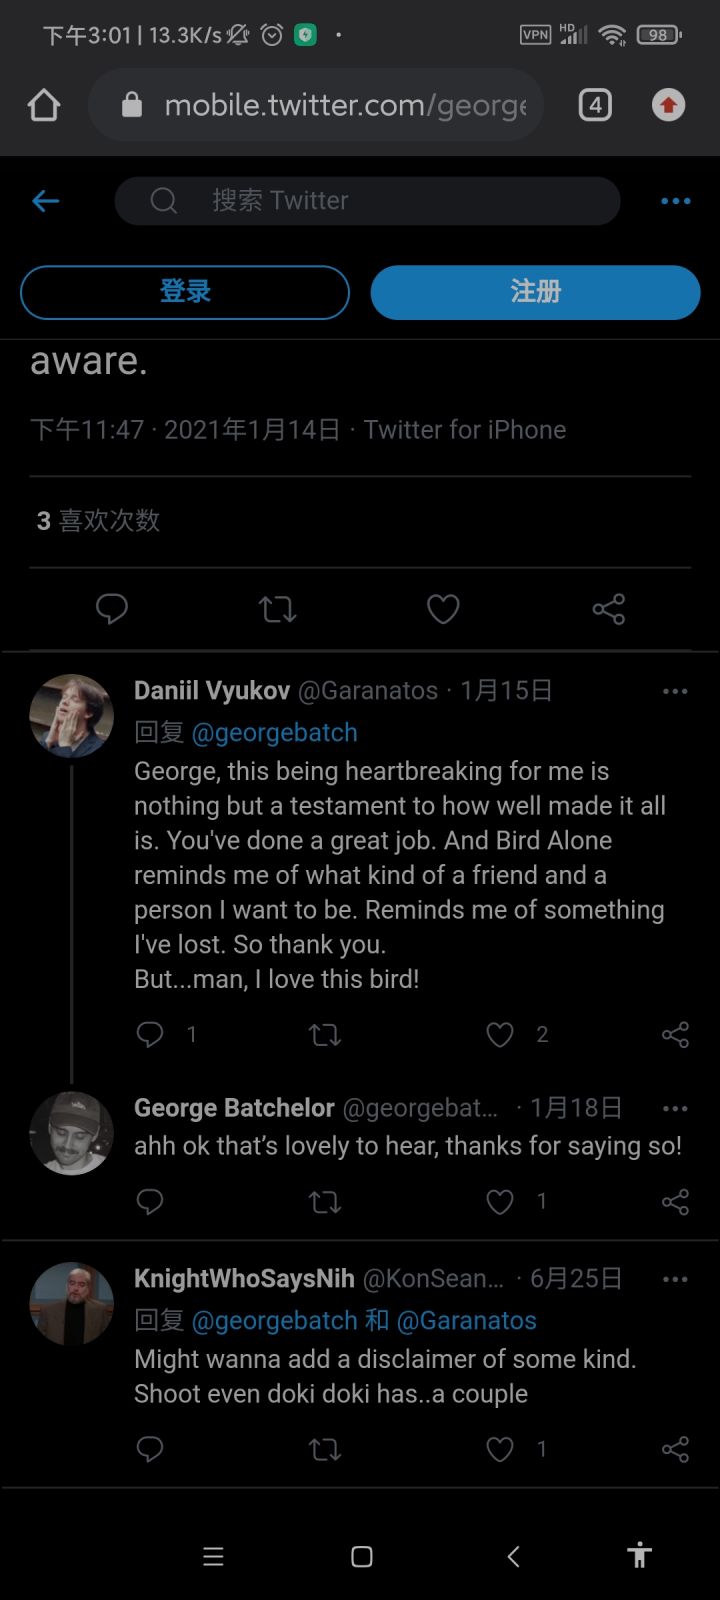This screenshot has height=1600, width=720.
Task: Reply to the main tweet
Action: 112,609
